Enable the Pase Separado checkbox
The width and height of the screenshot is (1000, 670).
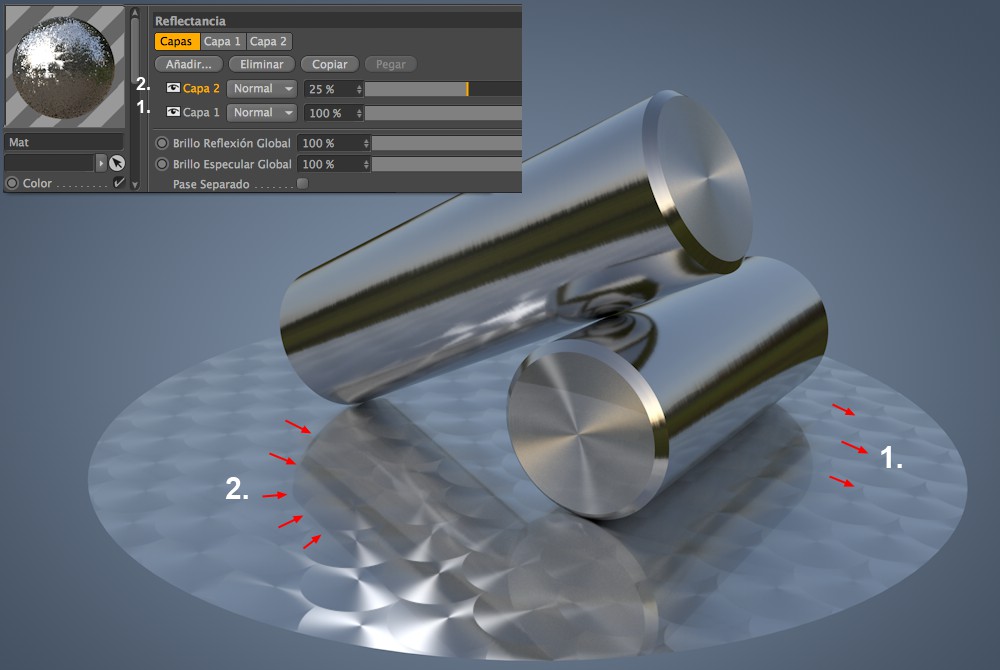302,184
